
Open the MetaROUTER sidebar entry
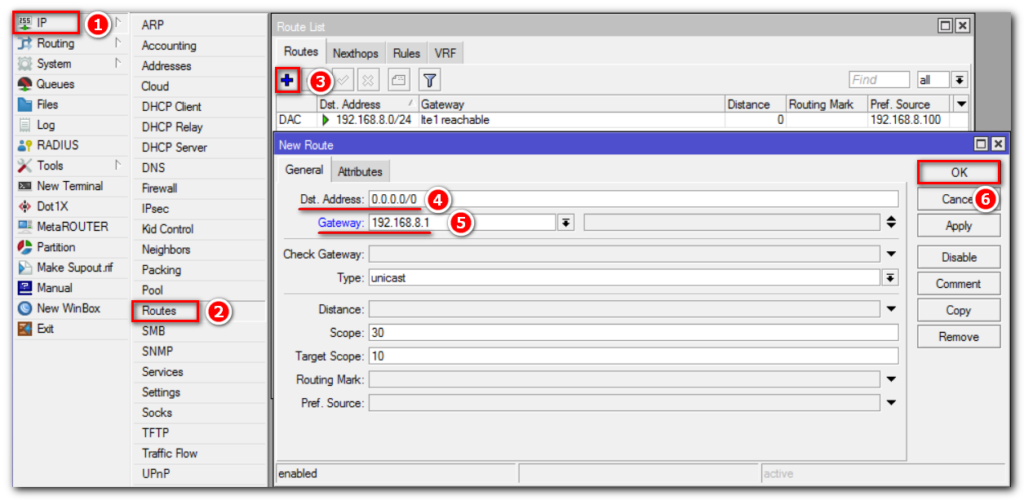tap(71, 227)
